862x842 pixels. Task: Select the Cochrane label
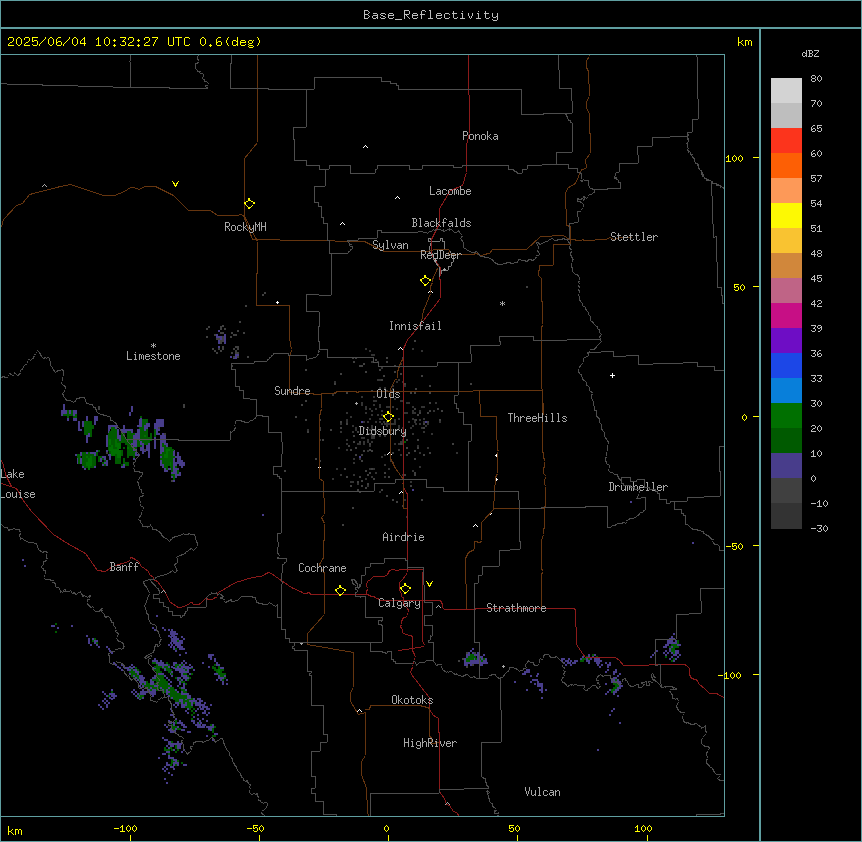pyautogui.click(x=322, y=568)
